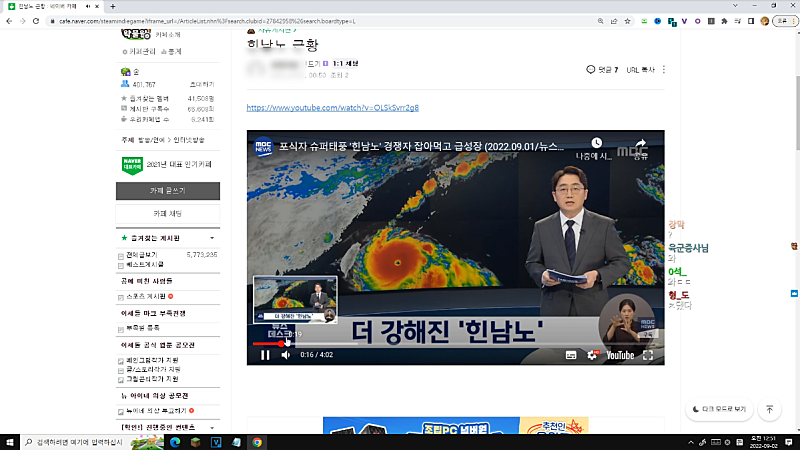Share this page icon in address bar
The height and width of the screenshot is (450, 800).
pos(614,21)
